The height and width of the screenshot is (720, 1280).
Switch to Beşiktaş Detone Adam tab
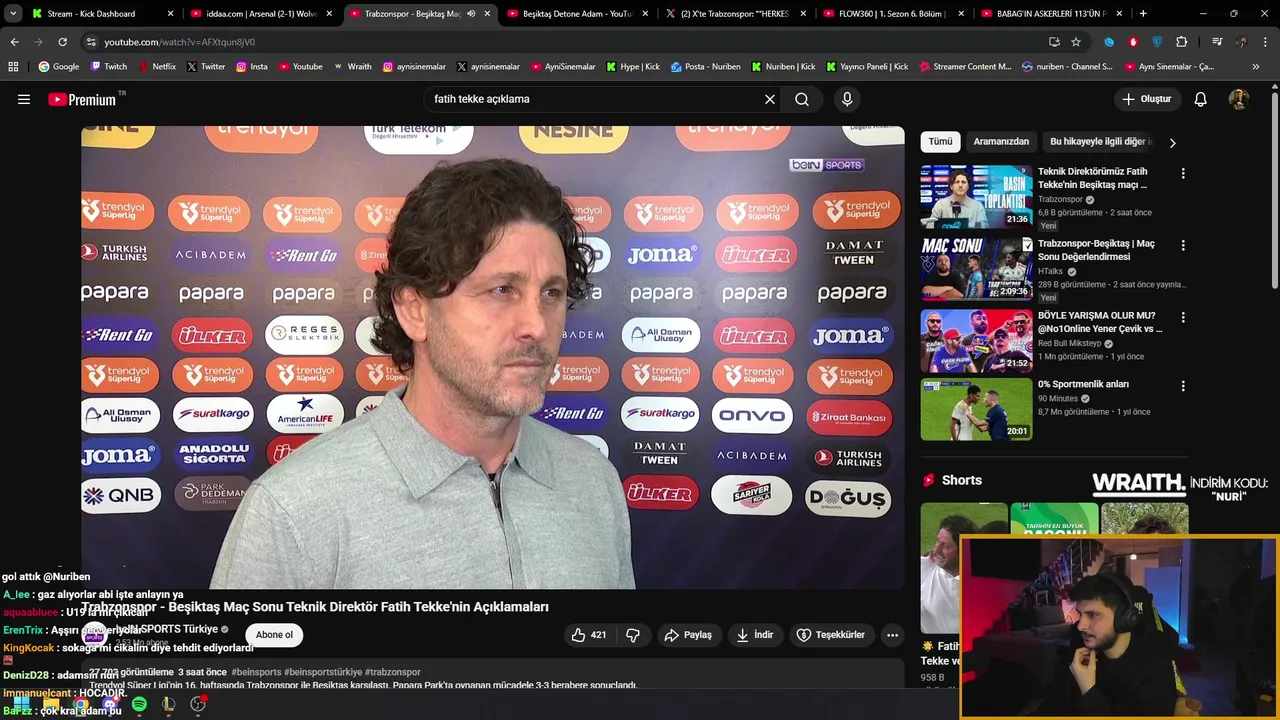click(x=577, y=14)
